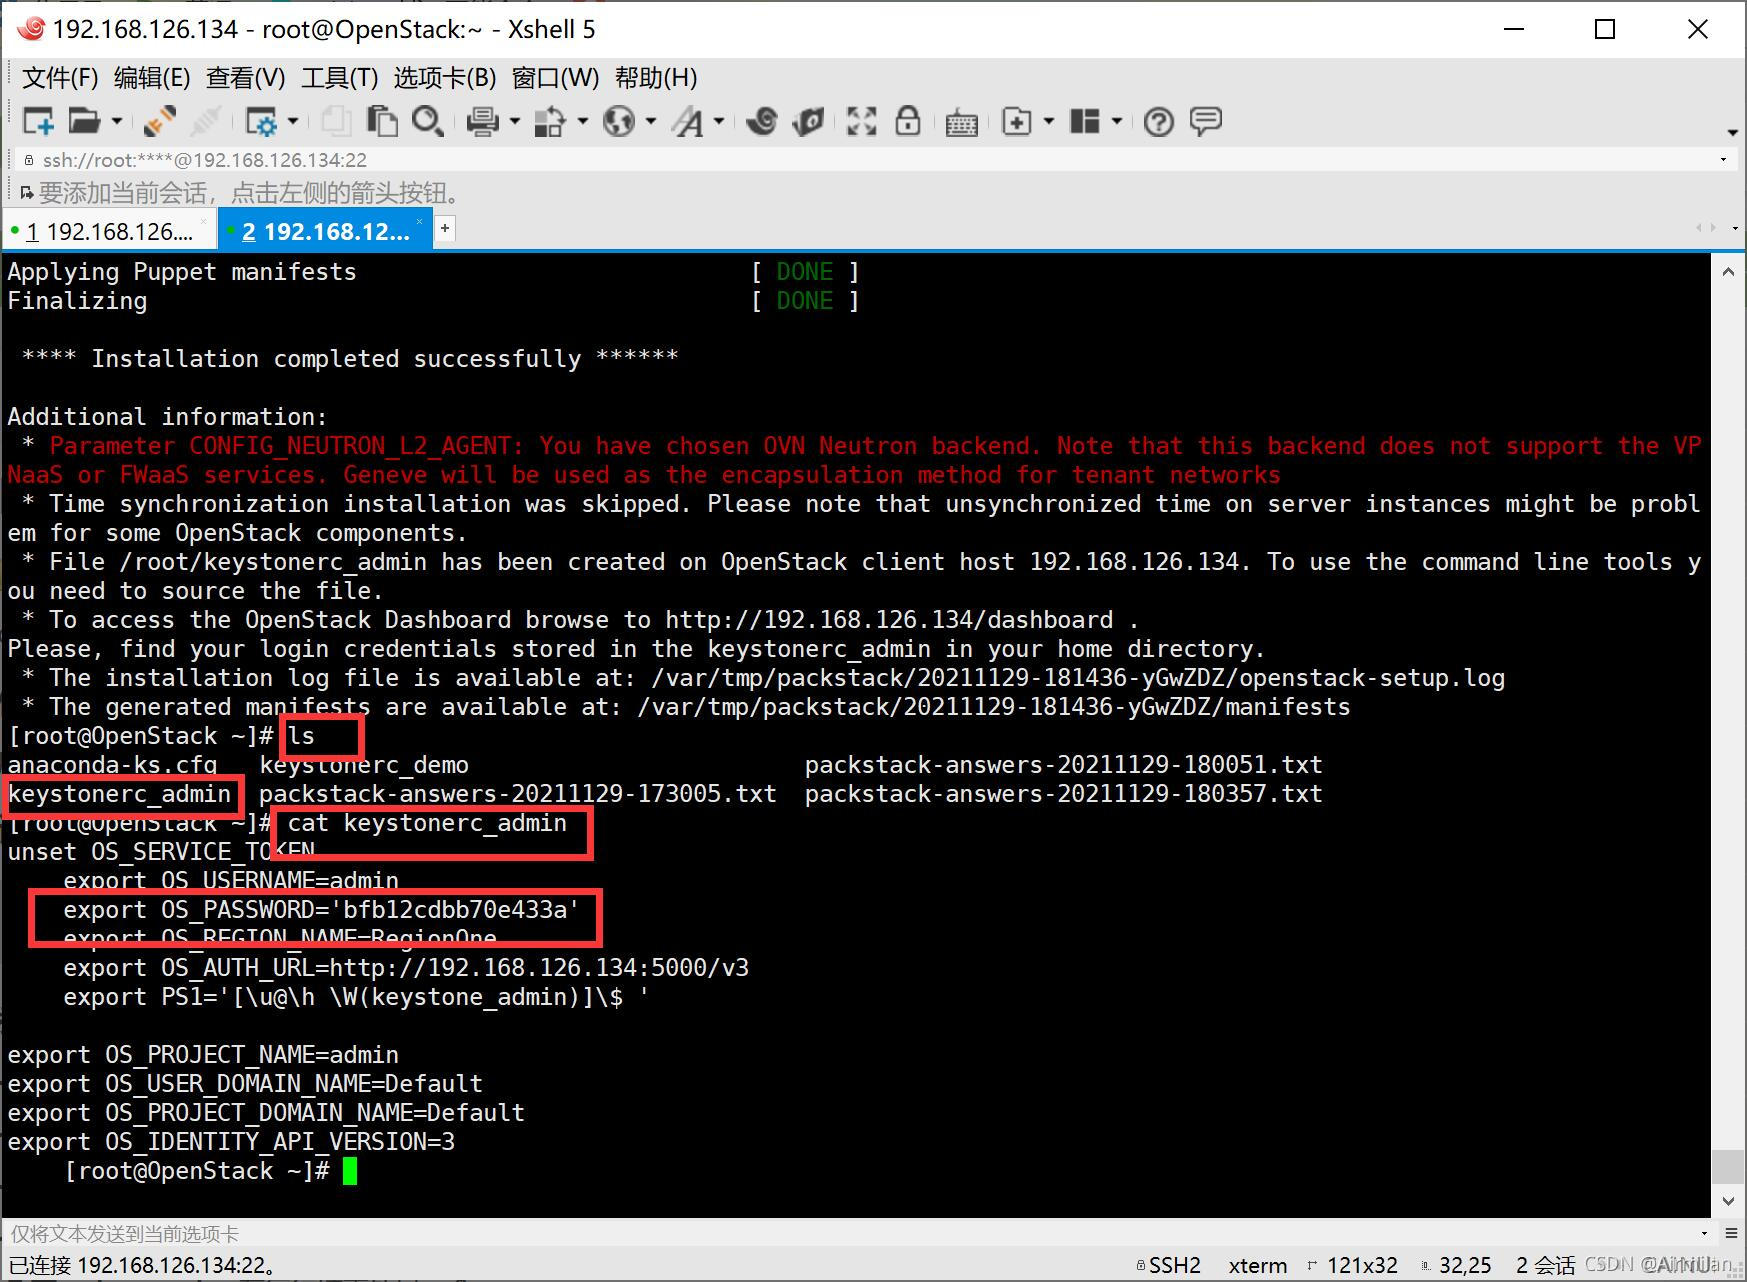Click the lock screen padlock icon

tap(908, 122)
